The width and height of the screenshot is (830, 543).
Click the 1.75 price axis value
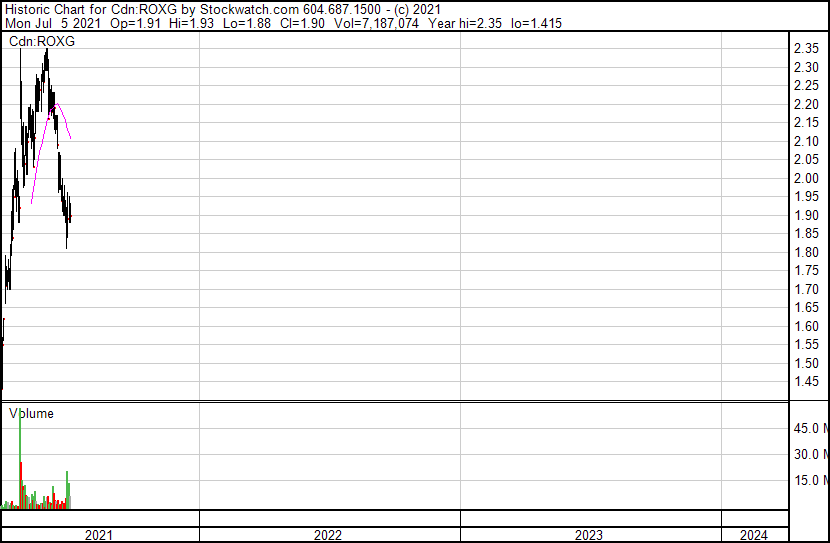coord(806,270)
